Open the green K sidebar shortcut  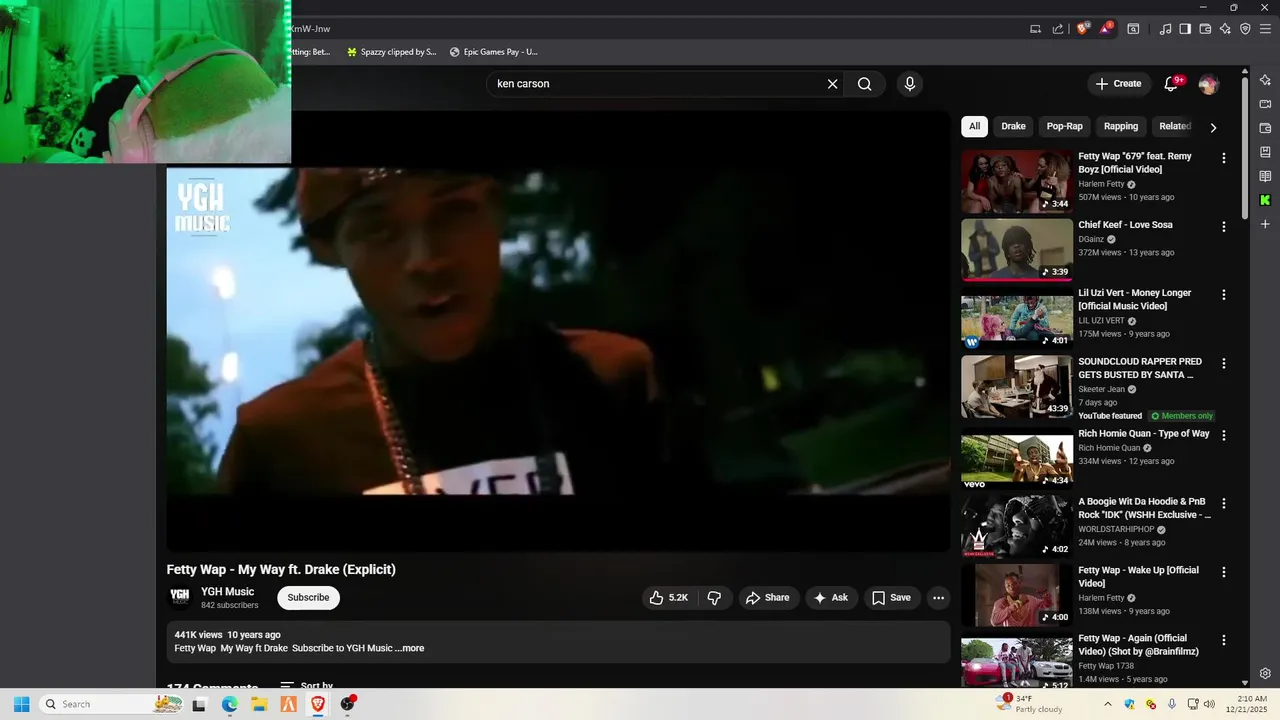(1265, 200)
